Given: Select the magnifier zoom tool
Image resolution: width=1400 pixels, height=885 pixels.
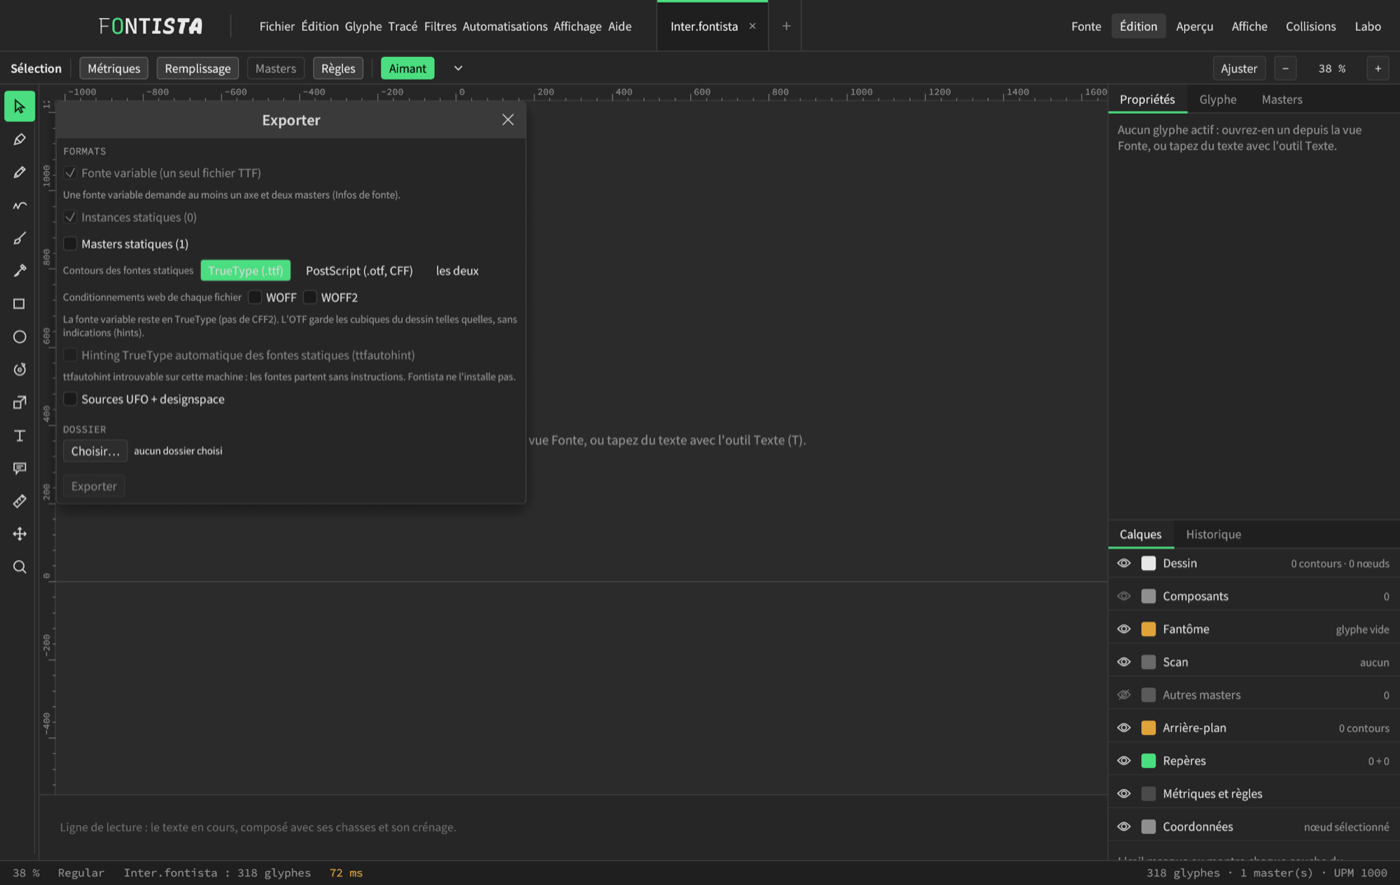Looking at the screenshot, I should [19, 567].
